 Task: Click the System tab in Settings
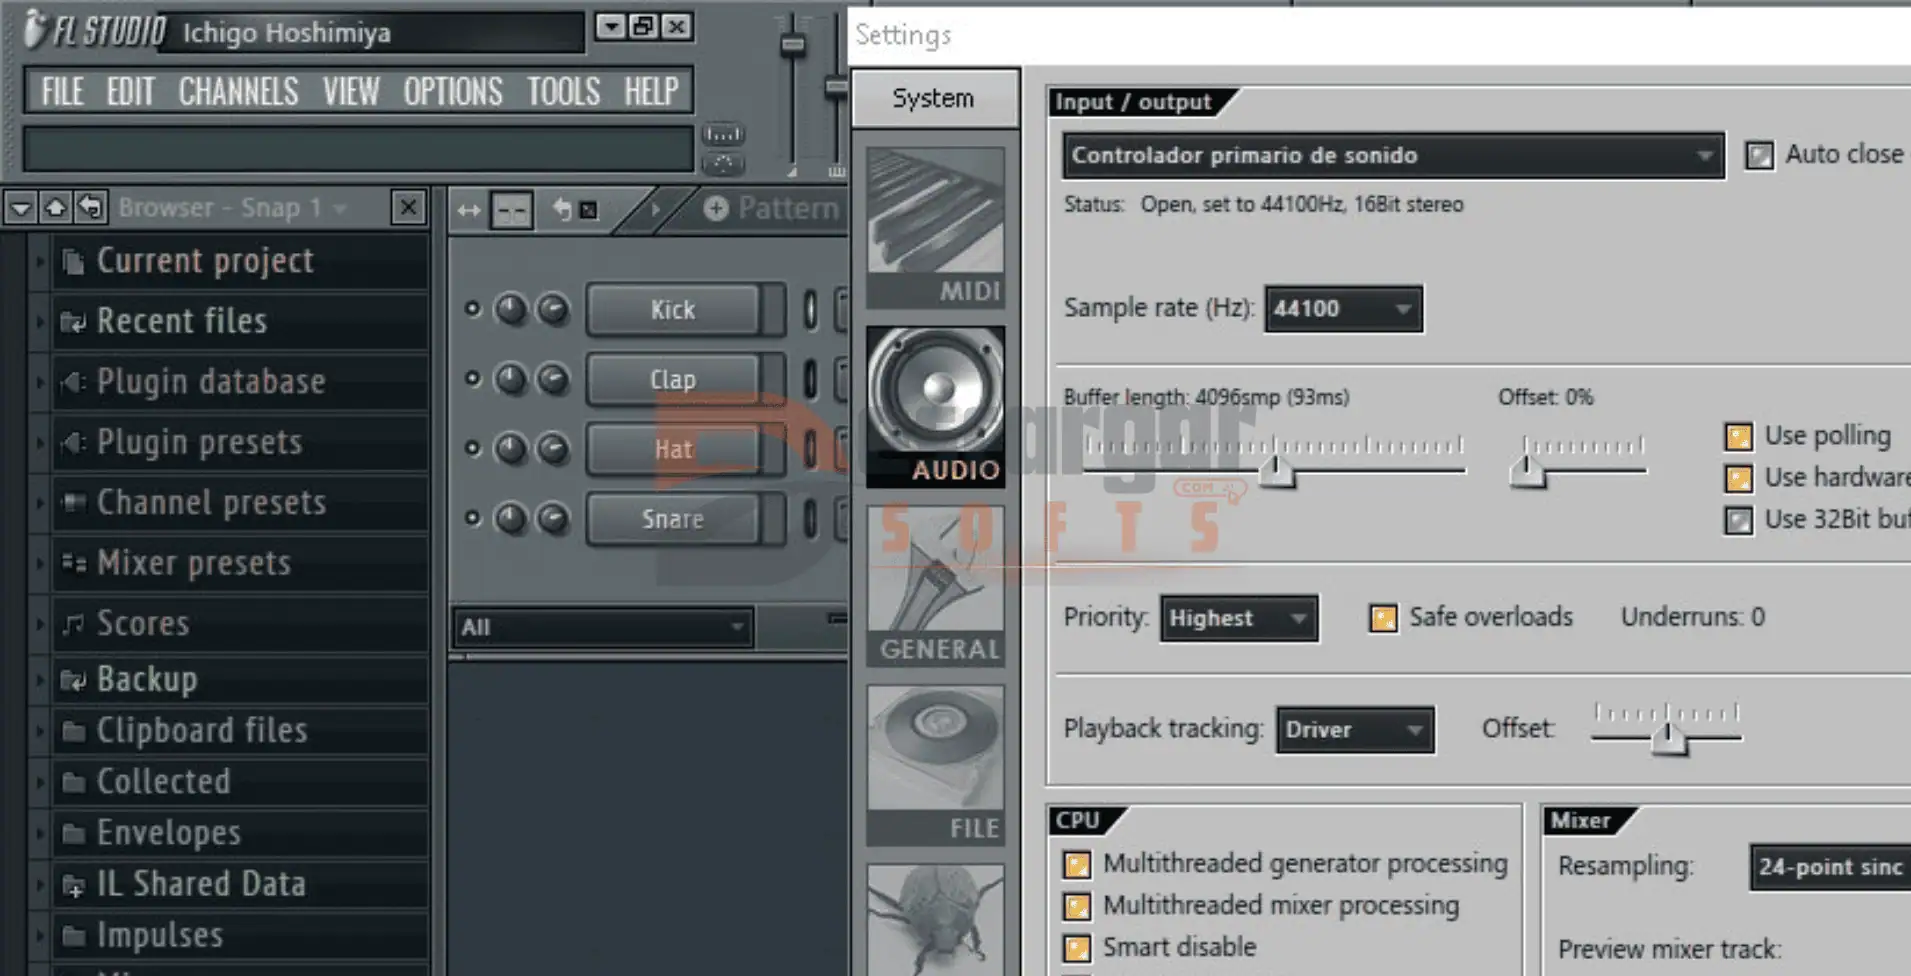click(934, 98)
